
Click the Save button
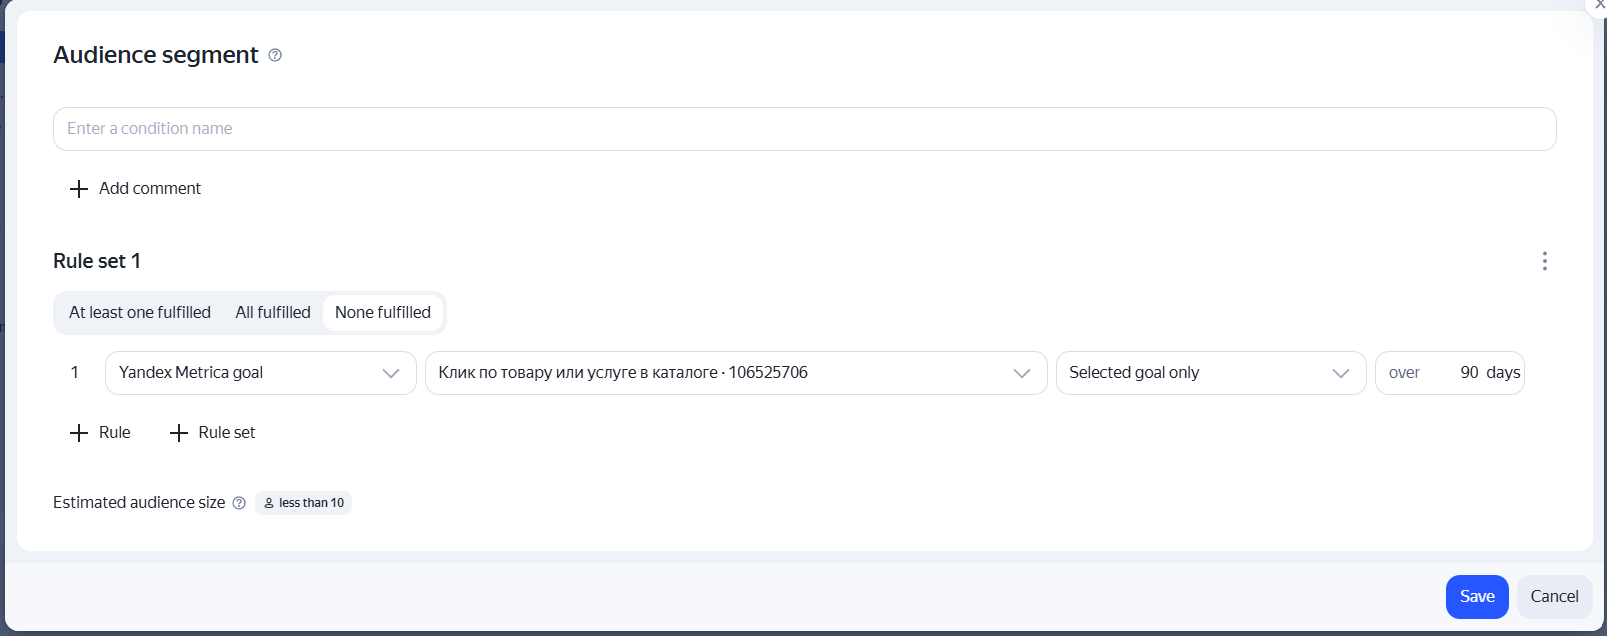(x=1477, y=597)
